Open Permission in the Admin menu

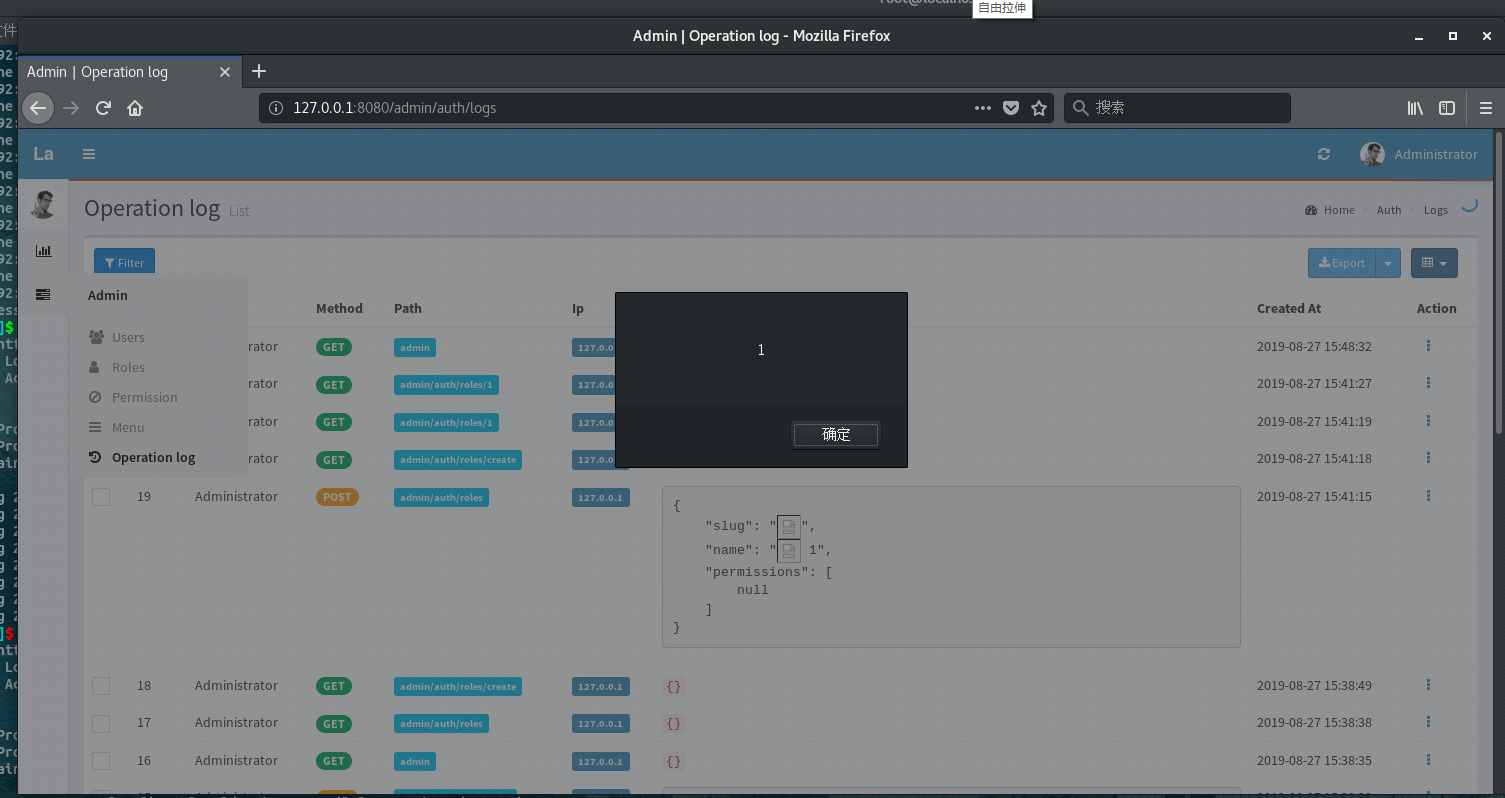[144, 397]
